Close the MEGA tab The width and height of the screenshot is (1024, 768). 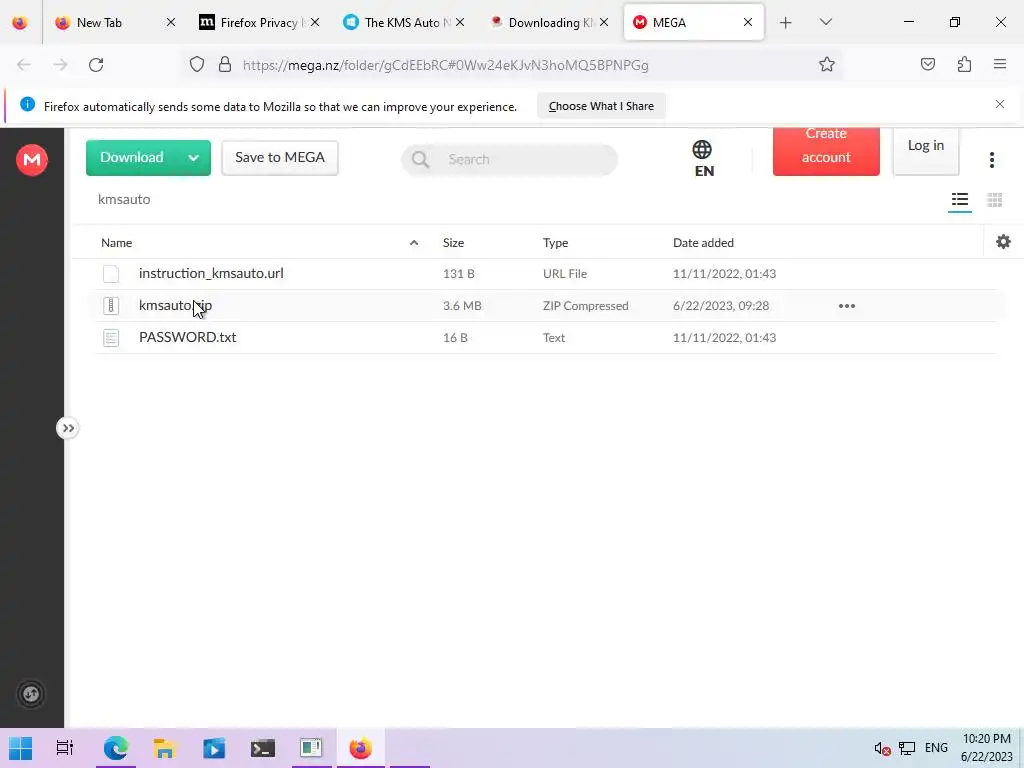coord(748,22)
